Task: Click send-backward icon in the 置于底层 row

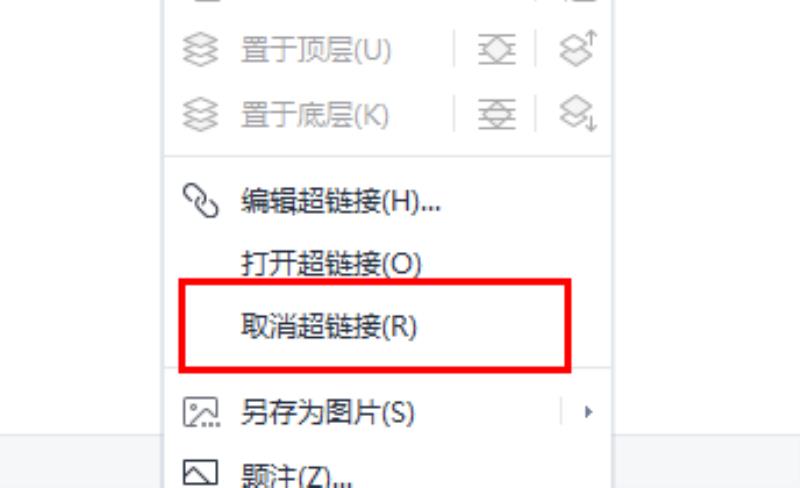Action: (496, 114)
